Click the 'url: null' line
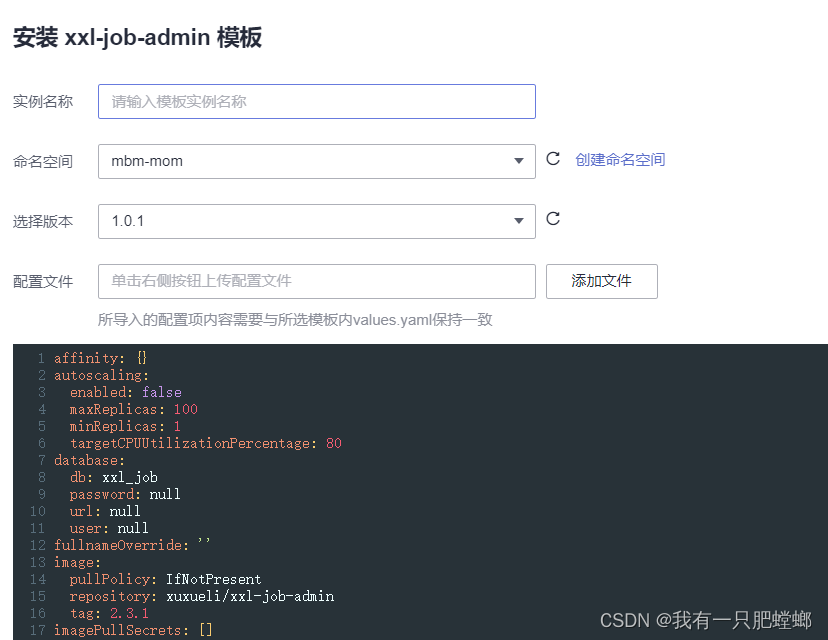The width and height of the screenshot is (828, 640). tap(105, 511)
